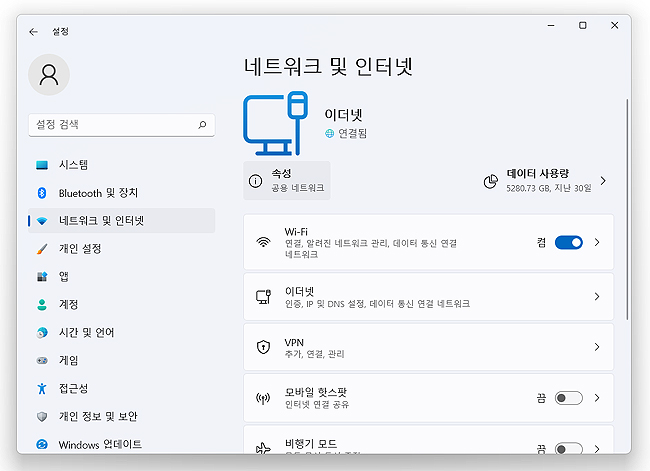Click the 연결됨 status text
Viewport: 650px width, 471px height.
[x=352, y=134]
